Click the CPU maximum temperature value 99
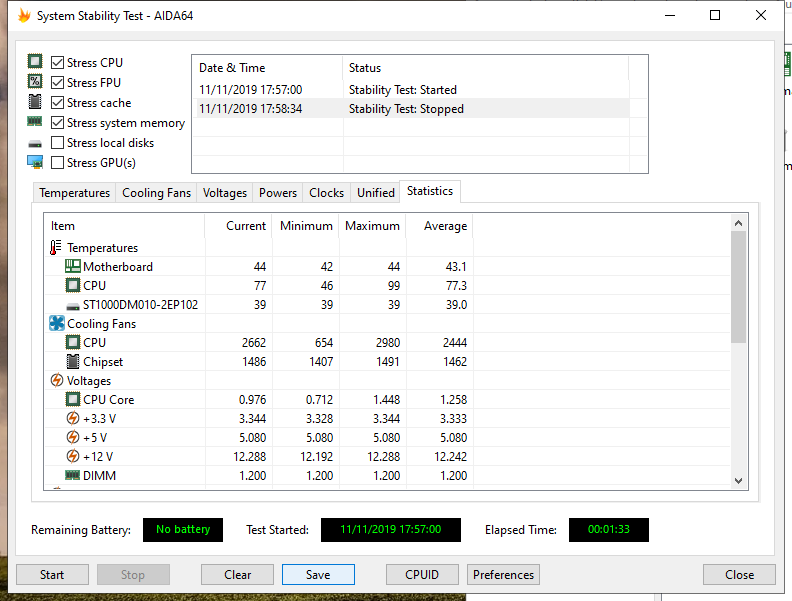Image resolution: width=792 pixels, height=601 pixels. click(393, 286)
